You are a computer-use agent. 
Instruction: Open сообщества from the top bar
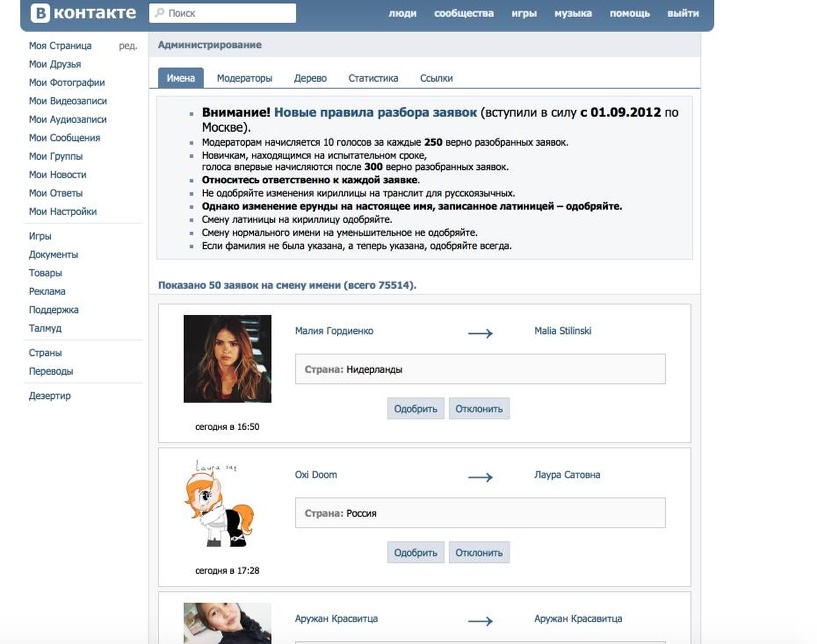[464, 13]
